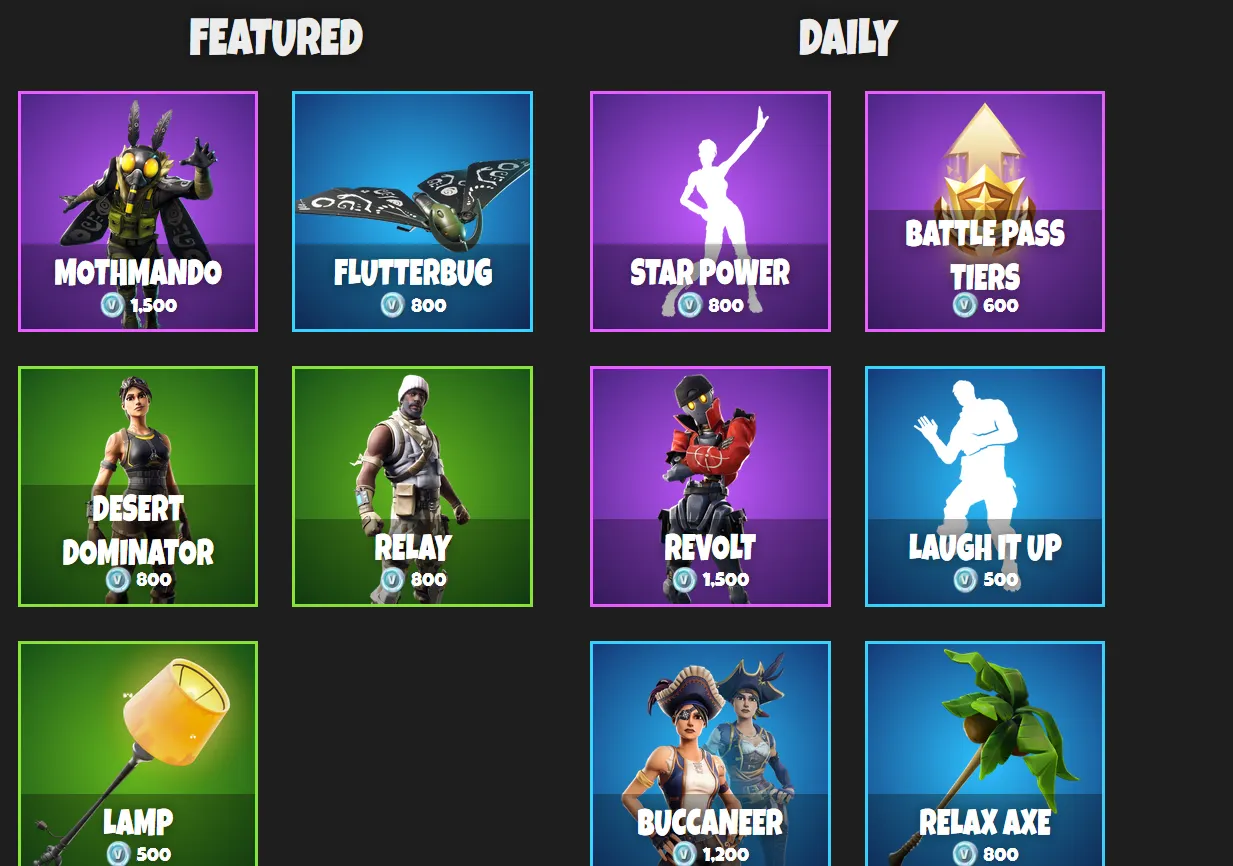Click the V-Bucks coin next to Laugh It Up's 500
1233x866 pixels.
tap(965, 579)
